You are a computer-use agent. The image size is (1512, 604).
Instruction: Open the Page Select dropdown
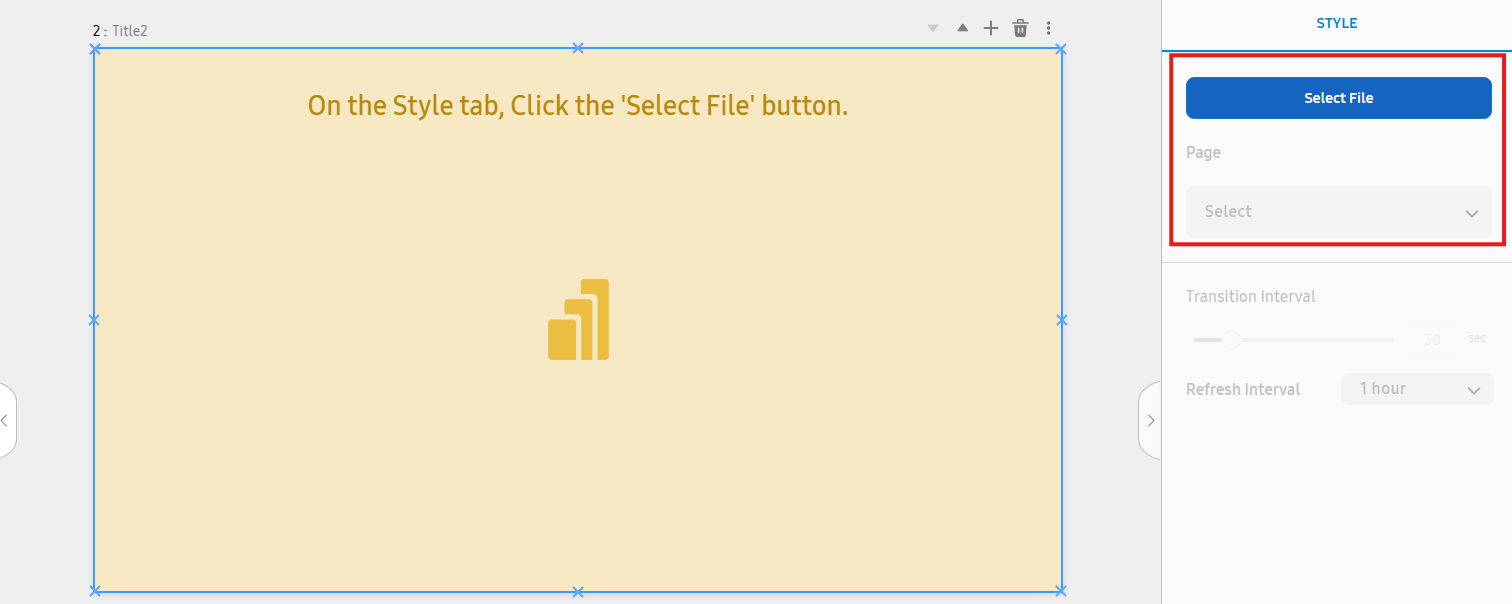(1338, 212)
